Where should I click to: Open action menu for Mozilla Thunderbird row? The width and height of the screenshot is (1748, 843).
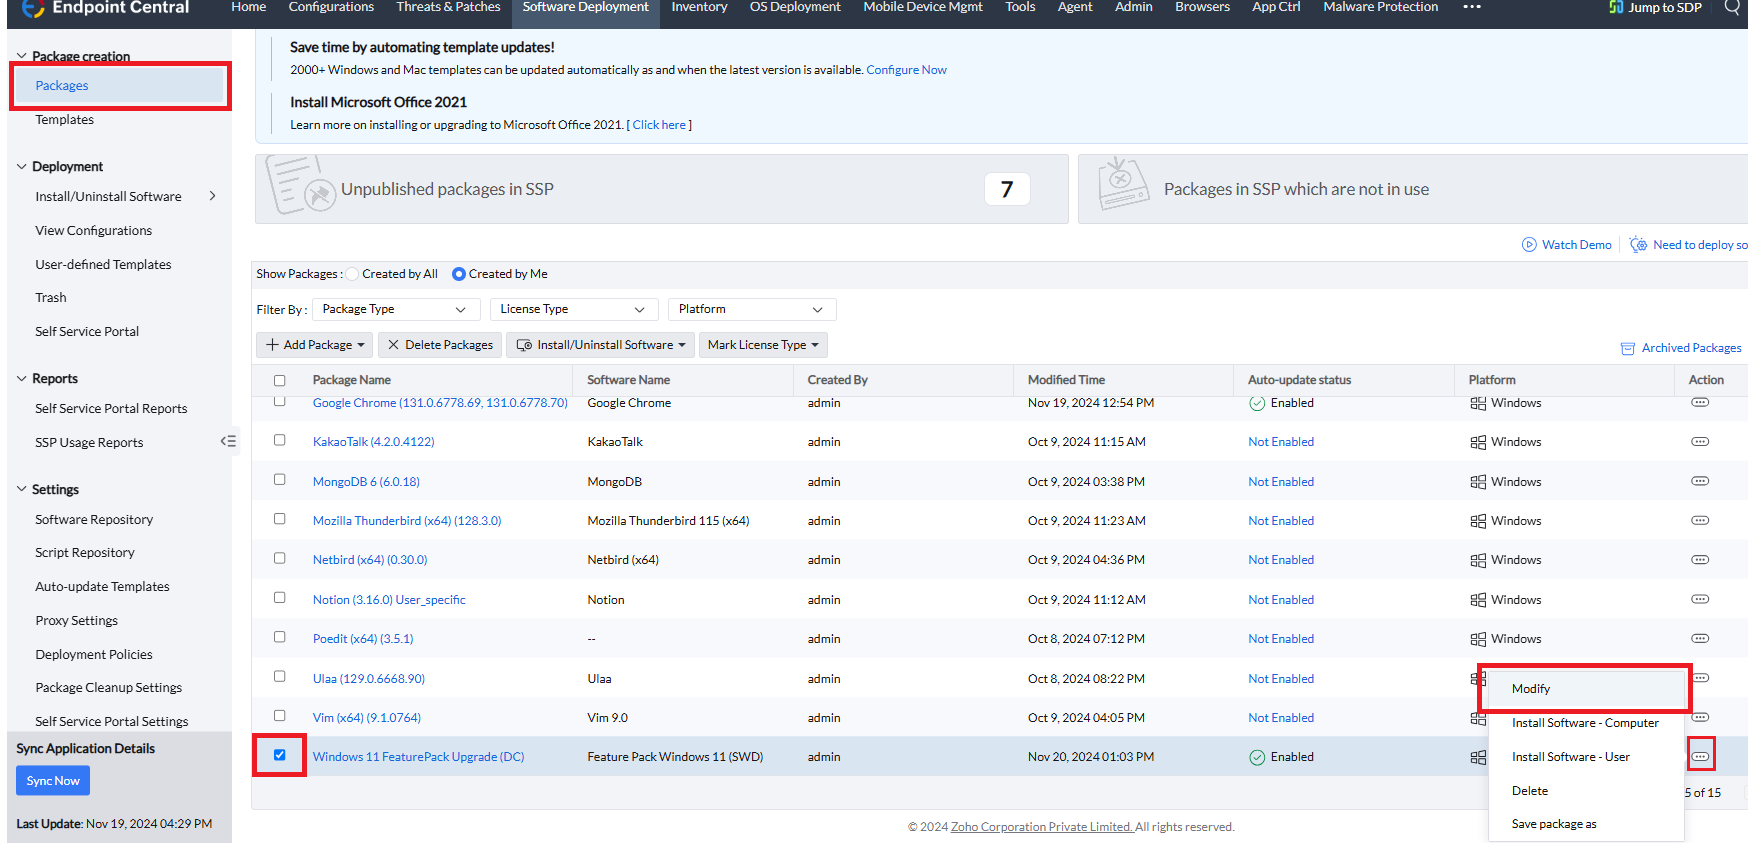[1700, 520]
